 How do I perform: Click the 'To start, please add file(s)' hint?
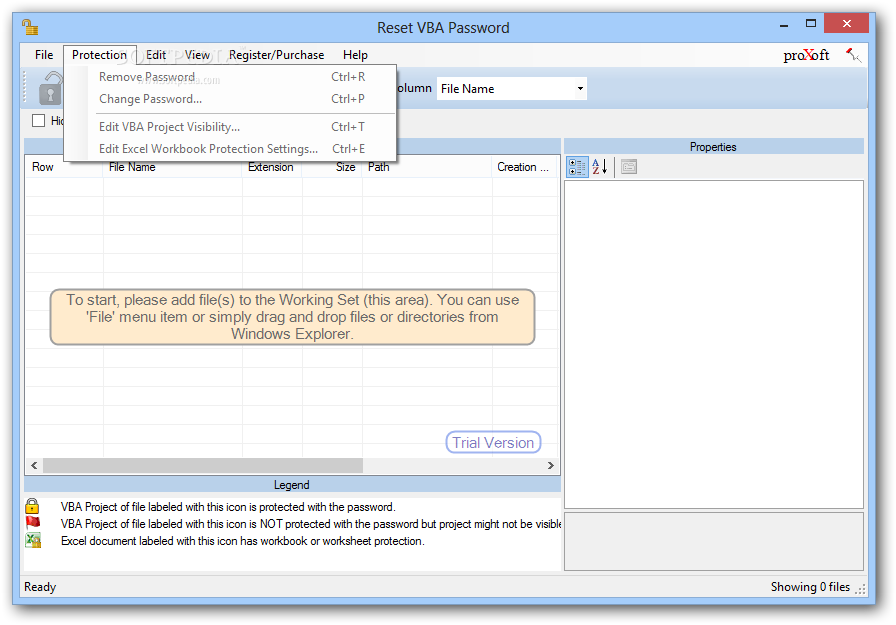293,316
